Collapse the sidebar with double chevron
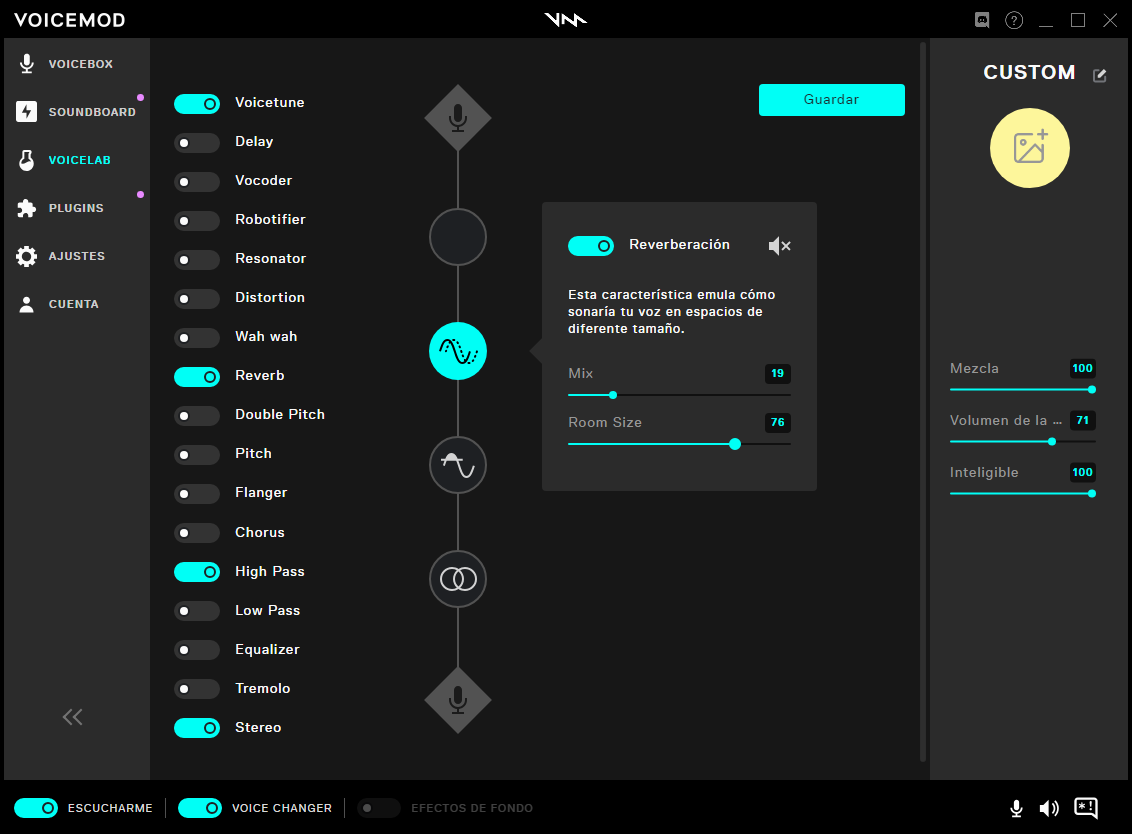 click(72, 717)
